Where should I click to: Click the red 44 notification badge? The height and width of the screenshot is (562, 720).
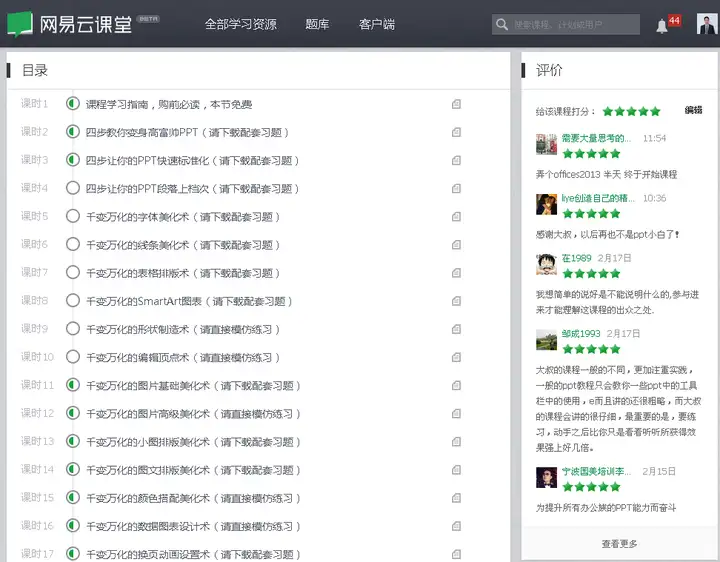[674, 20]
